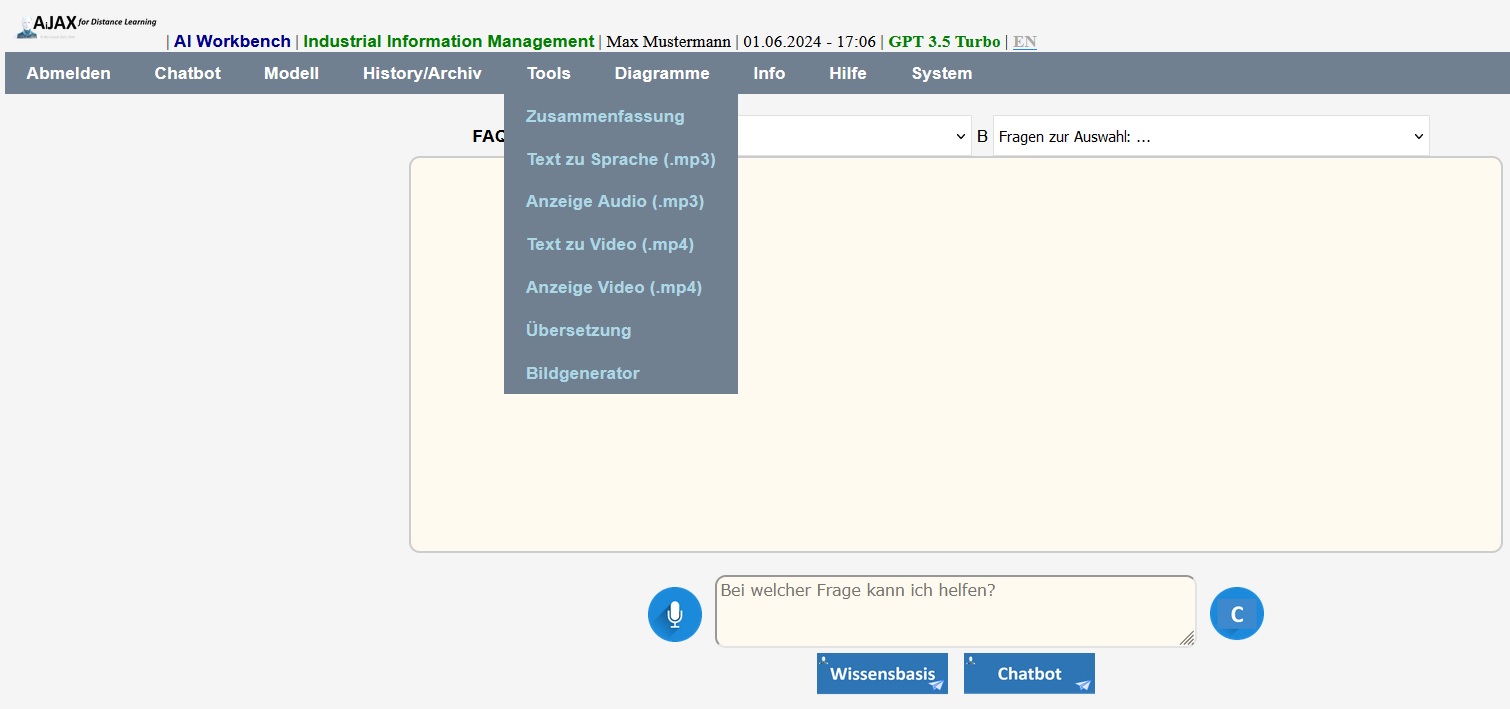Open the History/Archiv menu
The width and height of the screenshot is (1510, 709).
click(422, 74)
